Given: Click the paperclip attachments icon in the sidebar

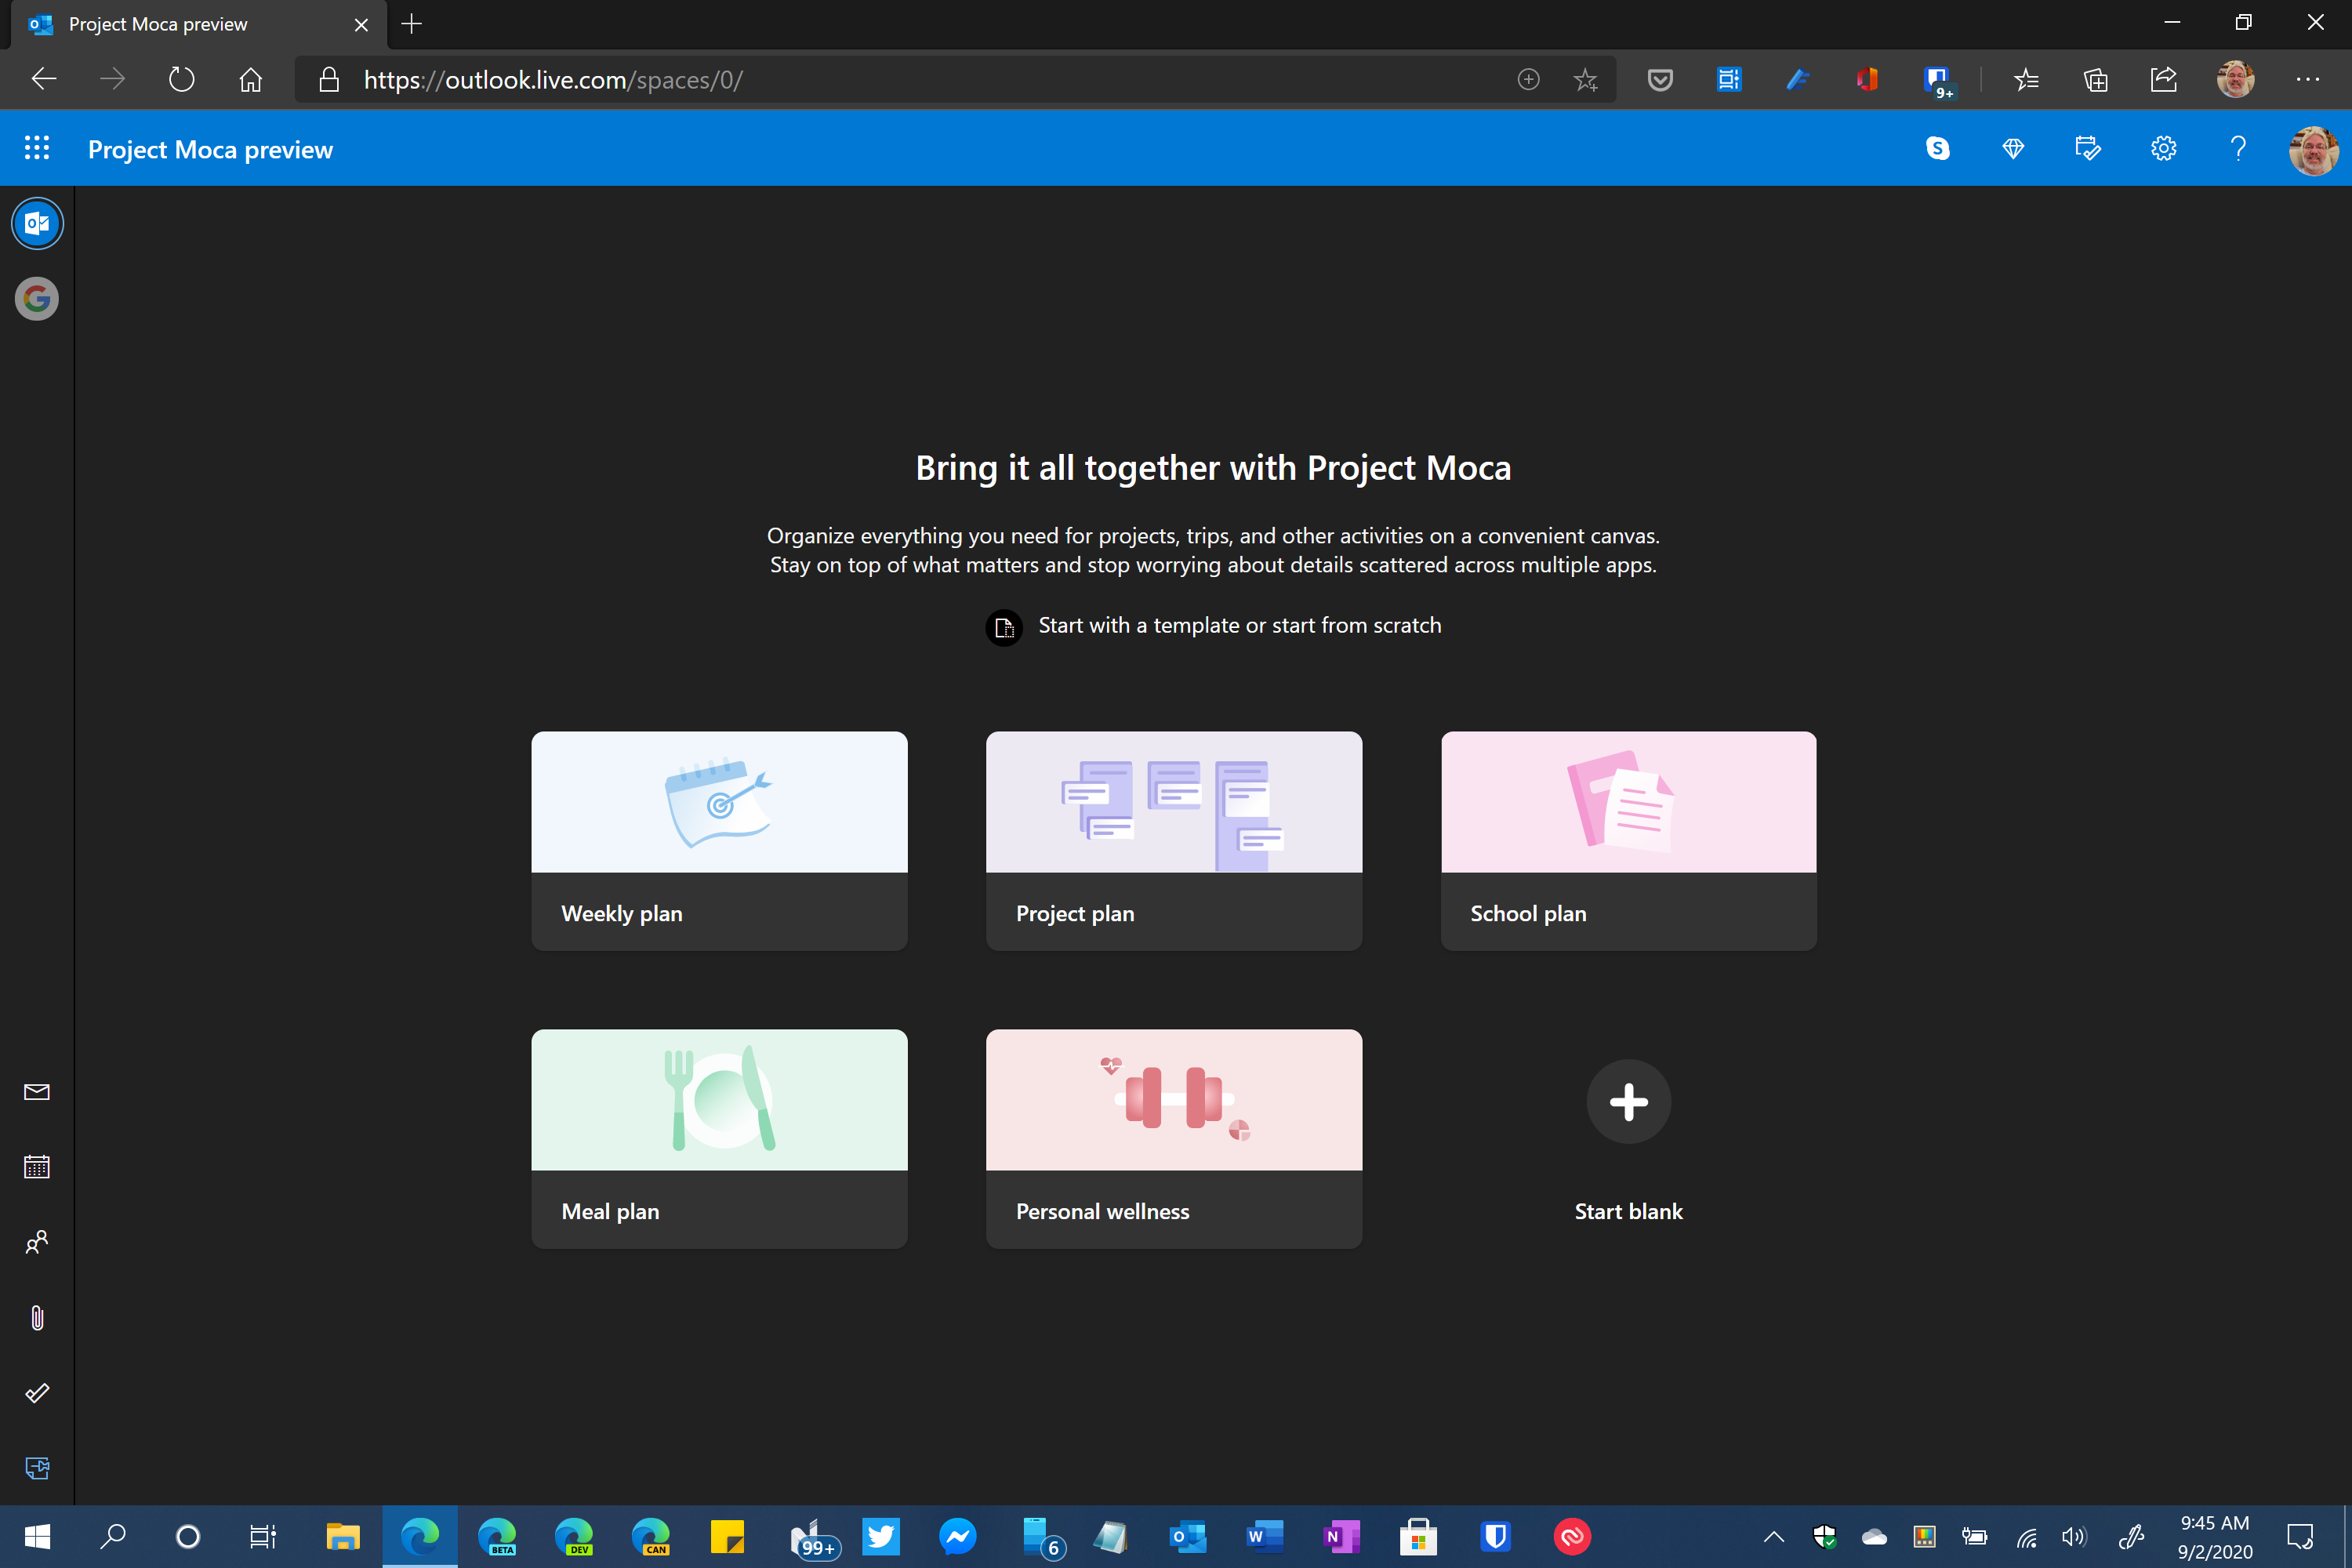Looking at the screenshot, I should 37,1317.
